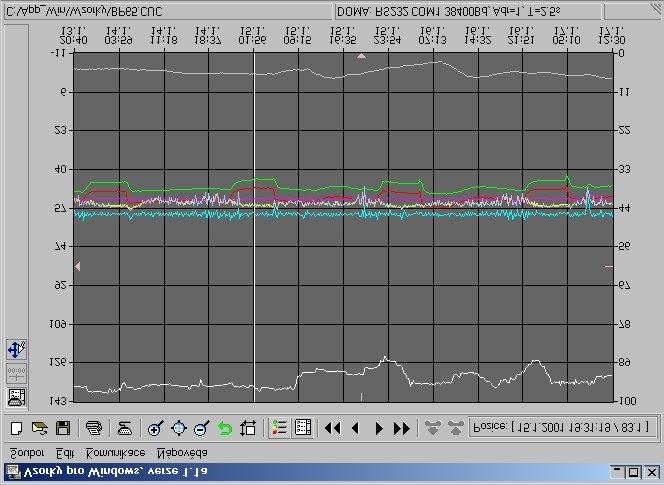Viewport: 664px width, 485px height.
Task: Jump forward with the double-right arrow
Action: (x=402, y=429)
